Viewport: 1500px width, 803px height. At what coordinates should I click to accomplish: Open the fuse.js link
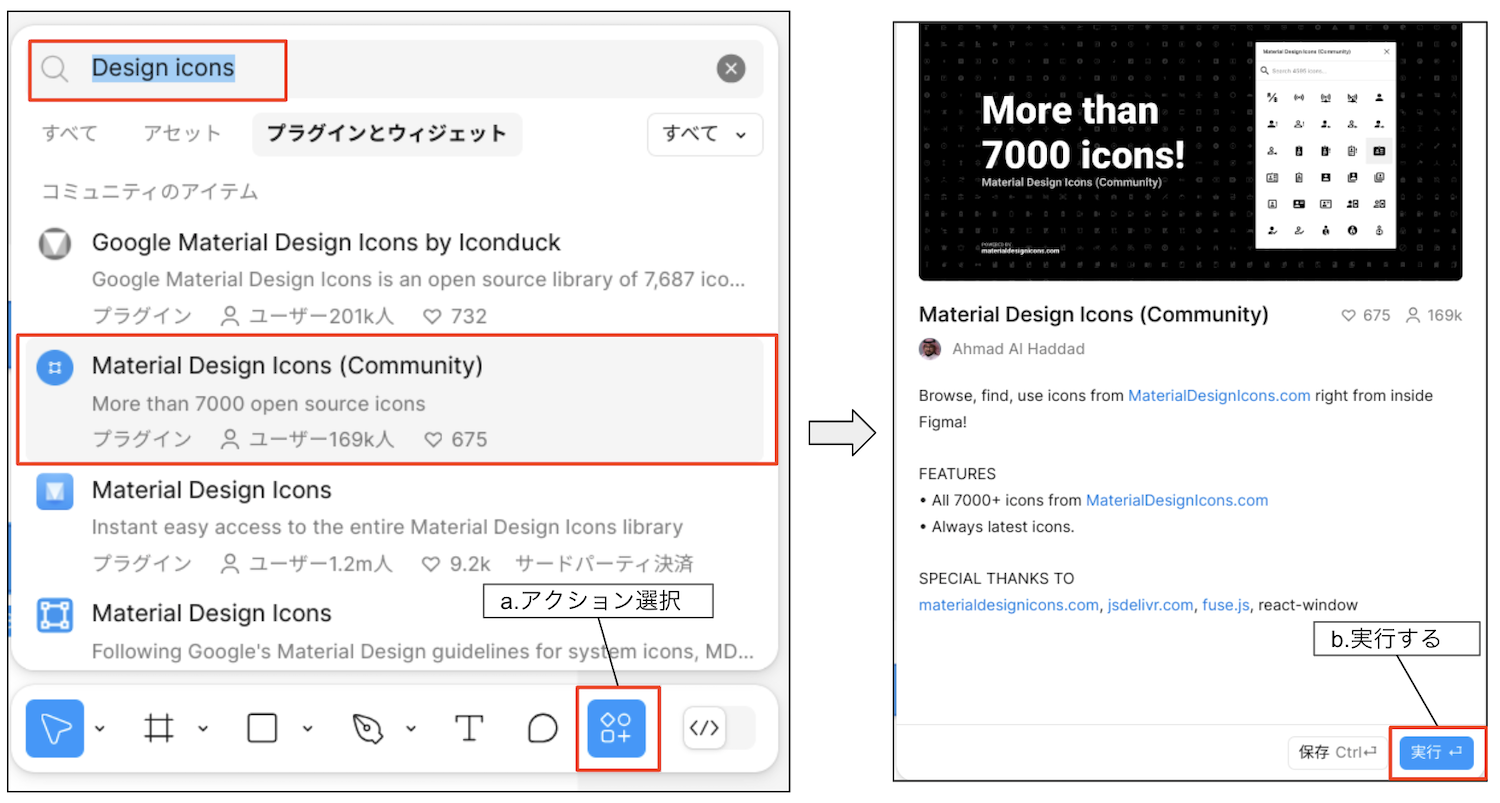pos(1226,605)
